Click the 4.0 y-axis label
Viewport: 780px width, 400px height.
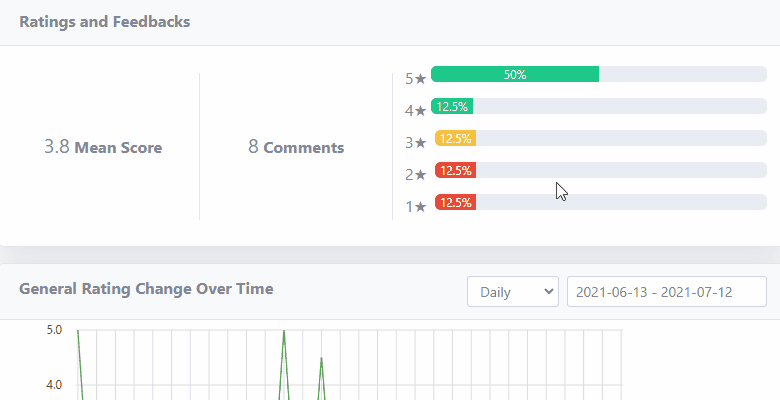(x=54, y=385)
